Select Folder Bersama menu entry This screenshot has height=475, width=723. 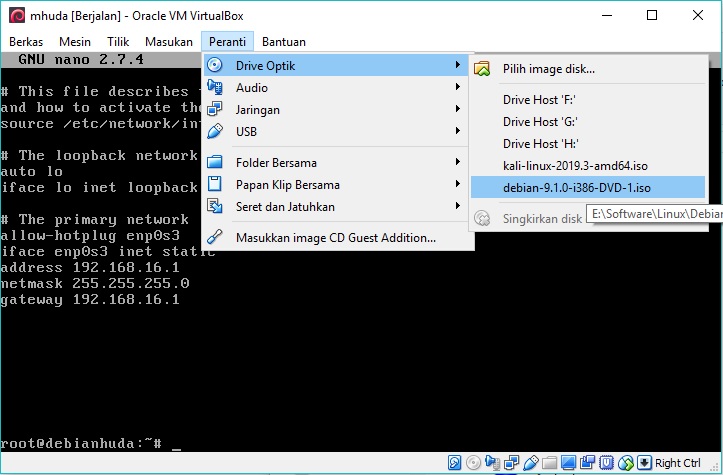pyautogui.click(x=335, y=162)
